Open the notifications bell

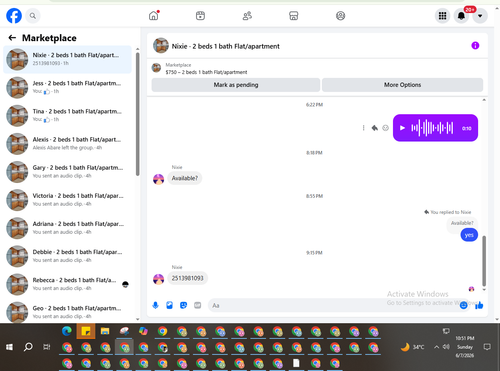point(461,16)
